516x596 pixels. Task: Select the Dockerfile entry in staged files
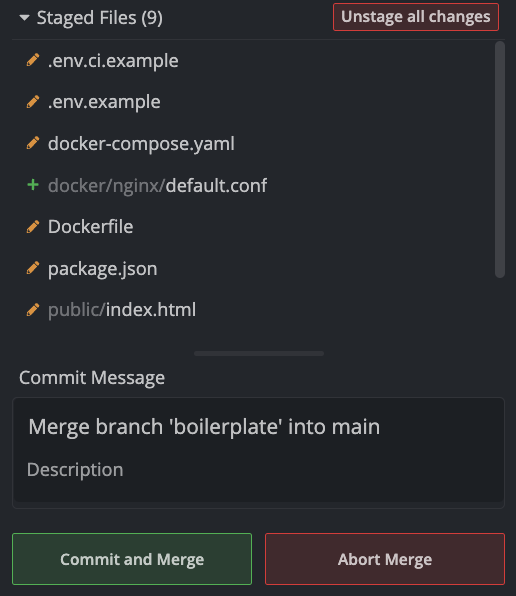click(x=90, y=227)
